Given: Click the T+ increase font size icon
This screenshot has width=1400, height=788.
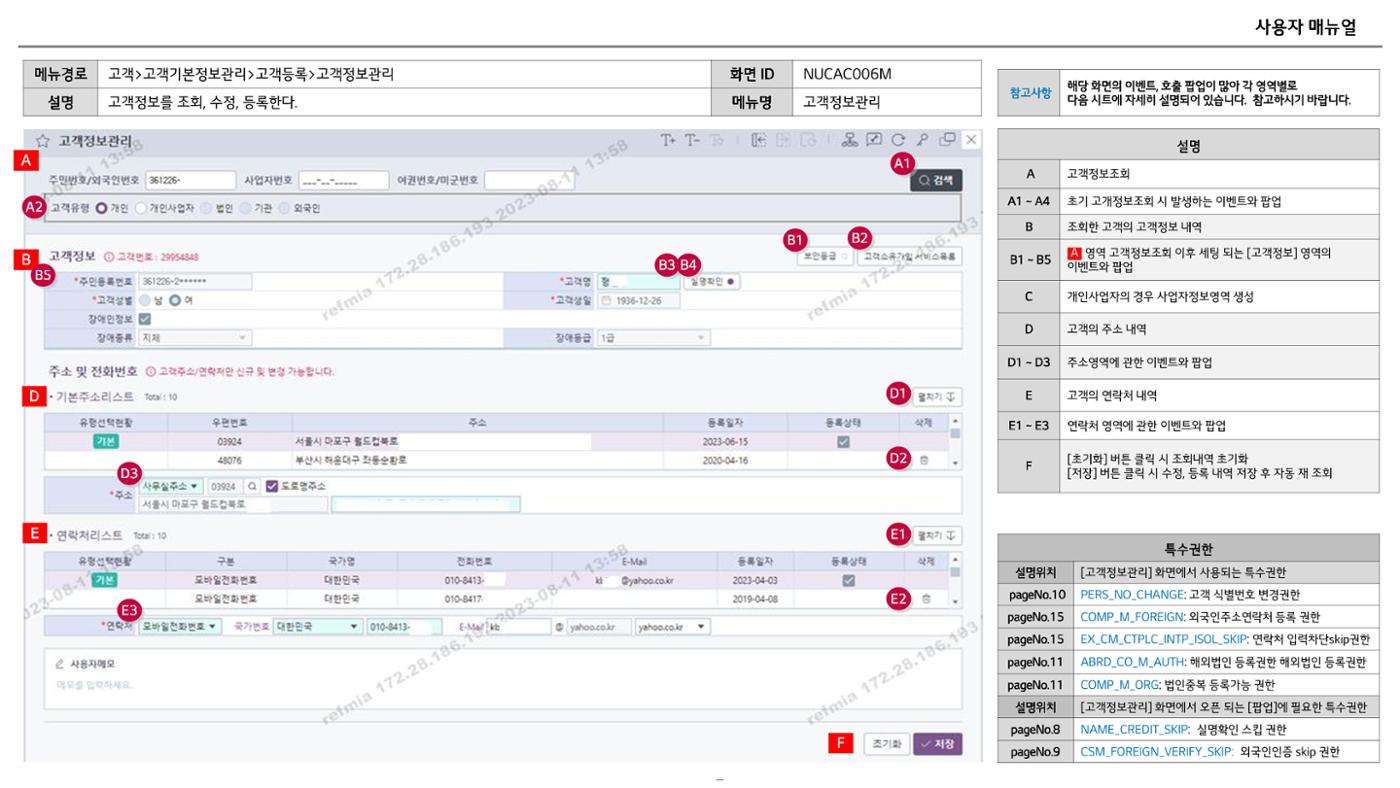Looking at the screenshot, I should coord(669,141).
